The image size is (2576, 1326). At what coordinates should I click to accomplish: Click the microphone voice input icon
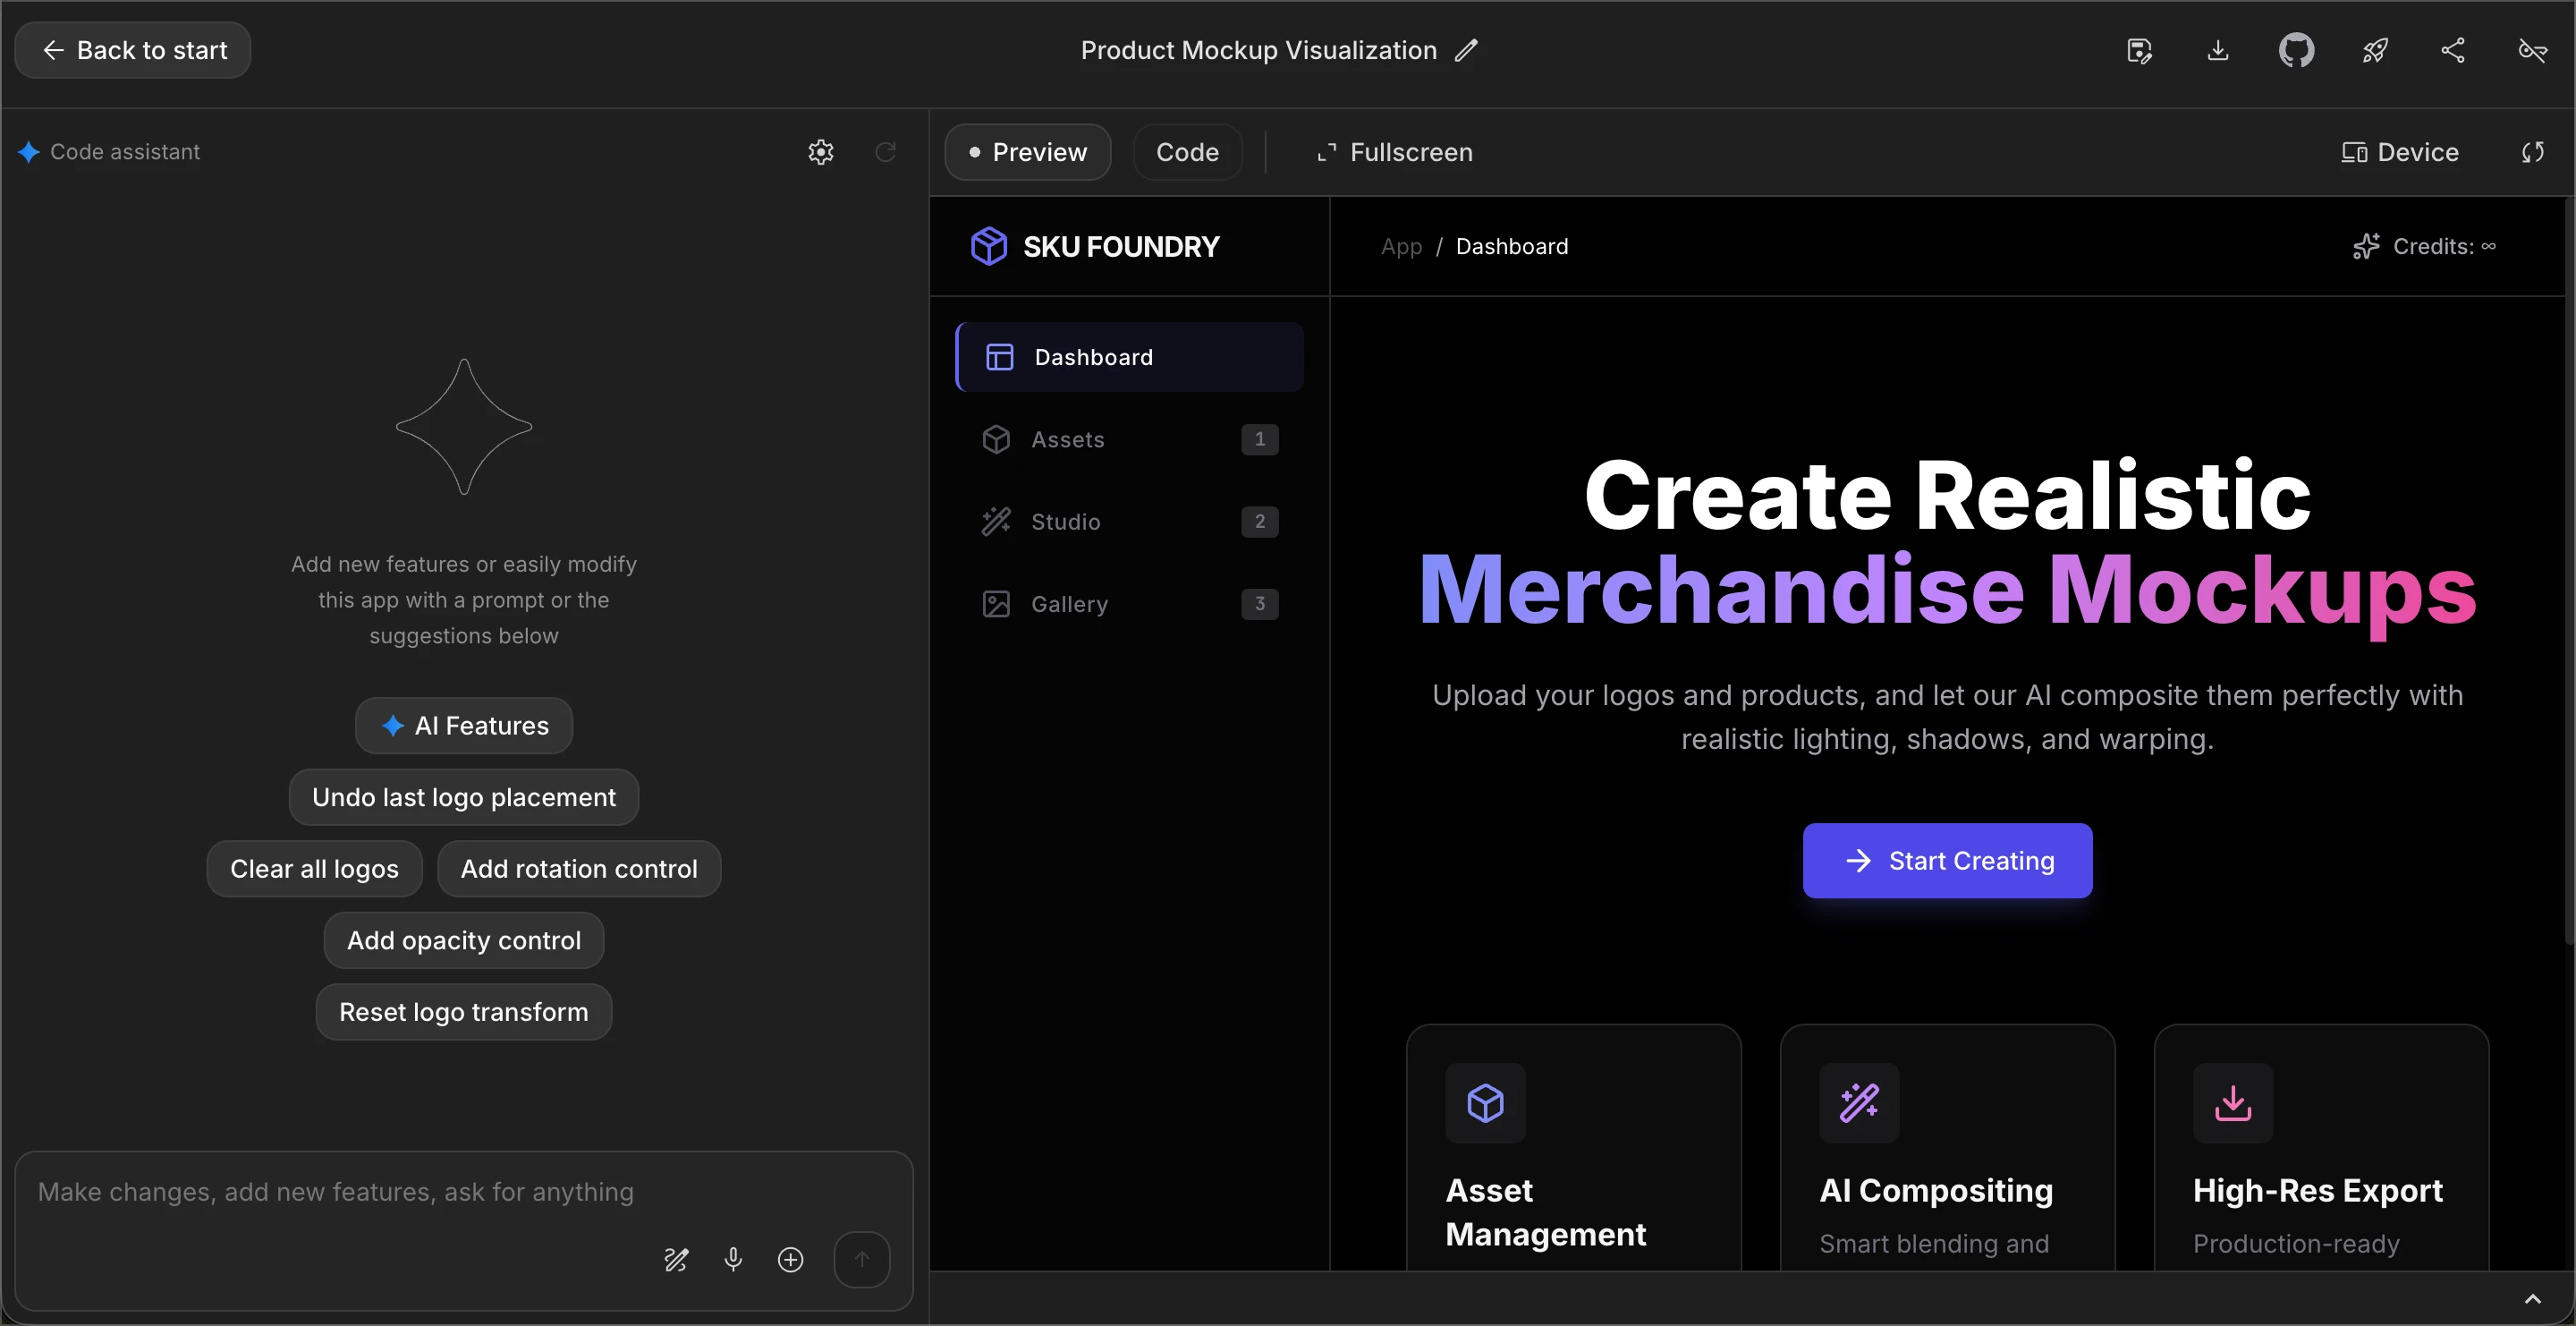pyautogui.click(x=733, y=1259)
